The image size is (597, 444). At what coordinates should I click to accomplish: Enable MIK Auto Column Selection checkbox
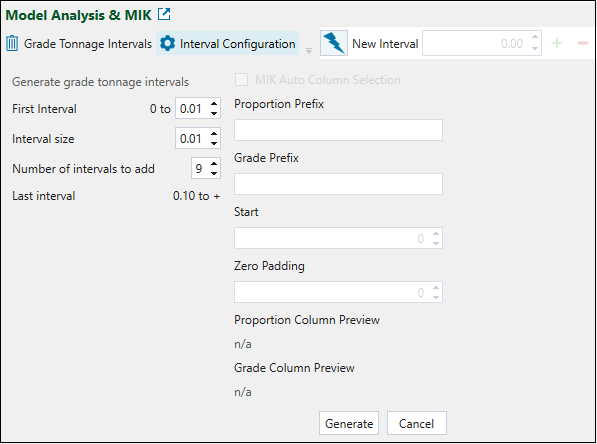[241, 80]
